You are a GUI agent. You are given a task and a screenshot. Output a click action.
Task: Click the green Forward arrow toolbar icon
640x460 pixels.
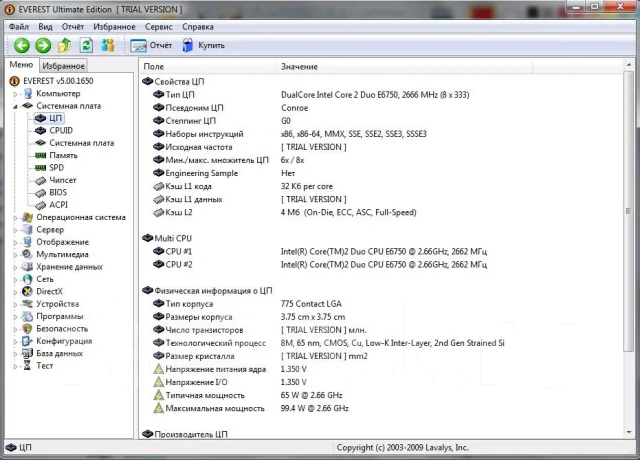(x=43, y=45)
